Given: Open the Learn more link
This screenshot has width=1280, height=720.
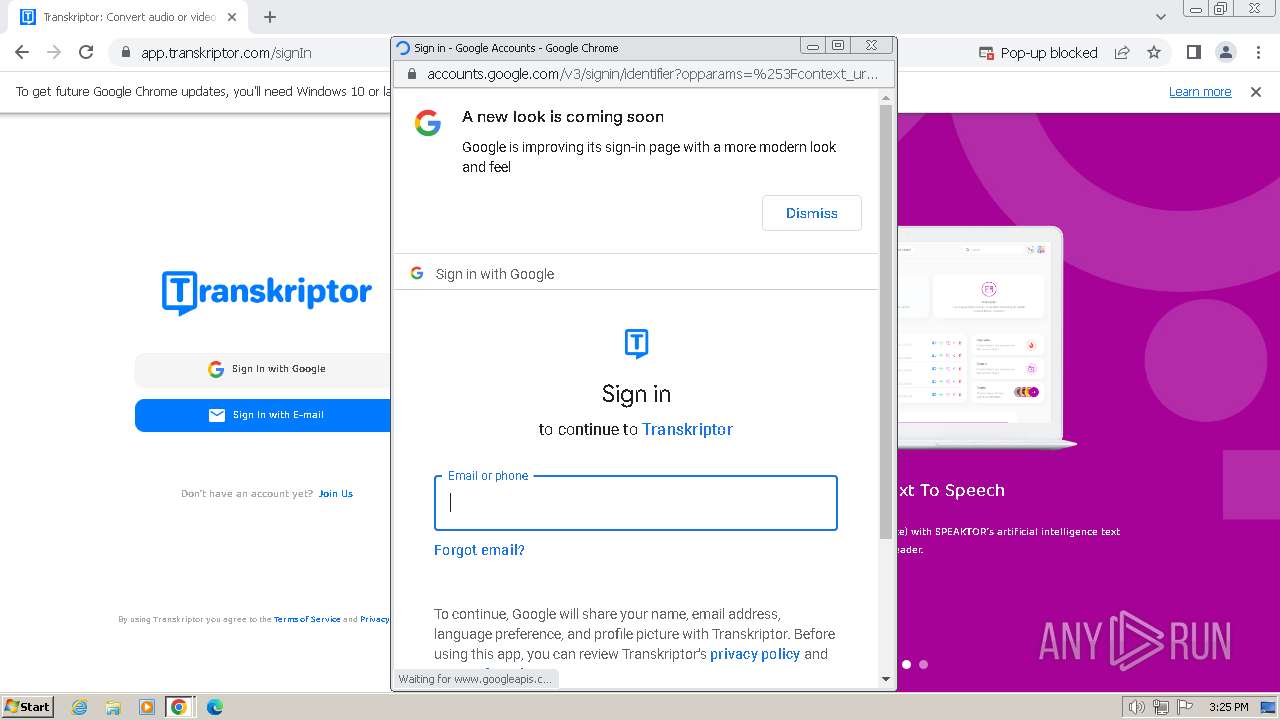Looking at the screenshot, I should [x=1200, y=92].
